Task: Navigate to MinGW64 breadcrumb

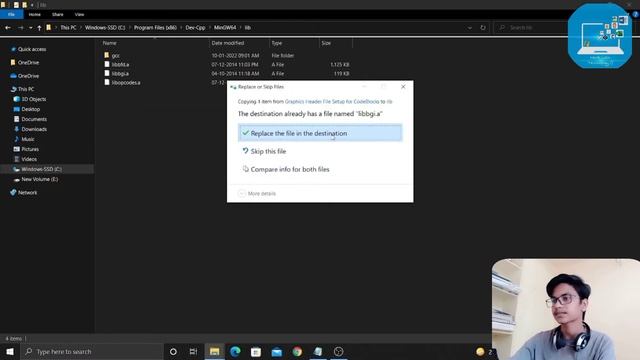Action: [225, 28]
